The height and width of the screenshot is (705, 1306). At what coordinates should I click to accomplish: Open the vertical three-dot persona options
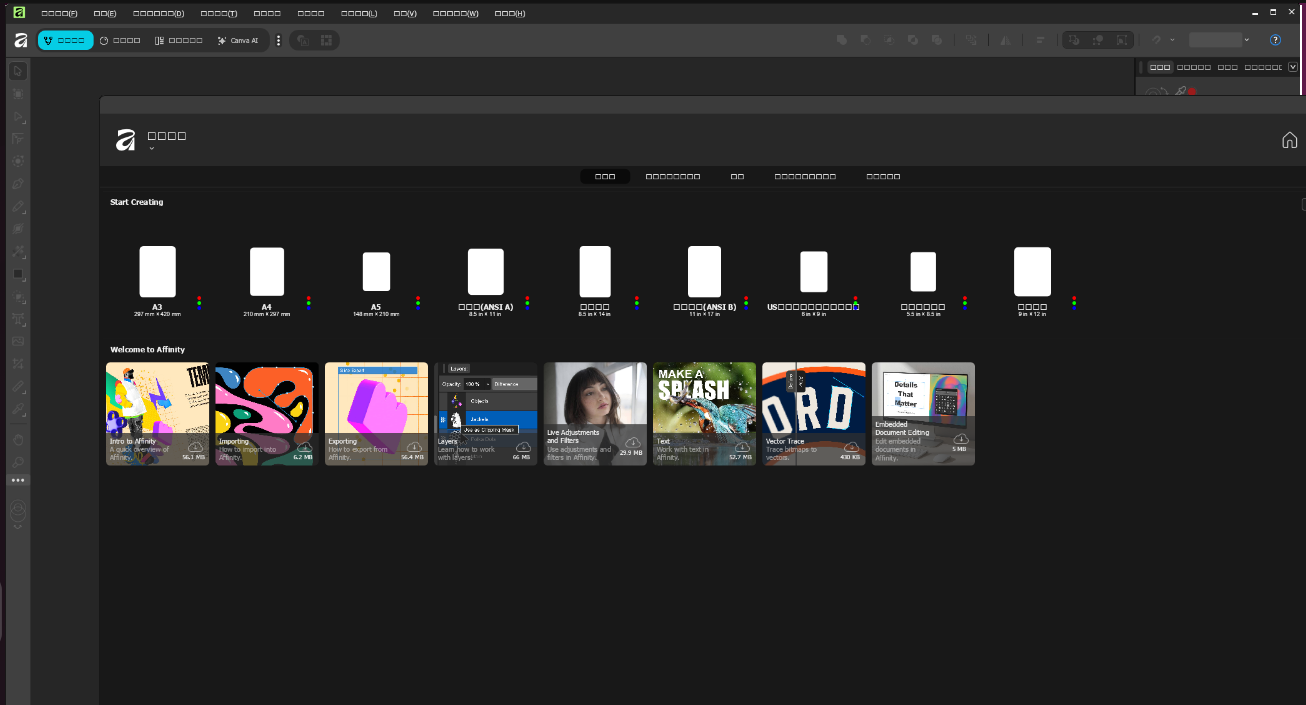tap(278, 40)
